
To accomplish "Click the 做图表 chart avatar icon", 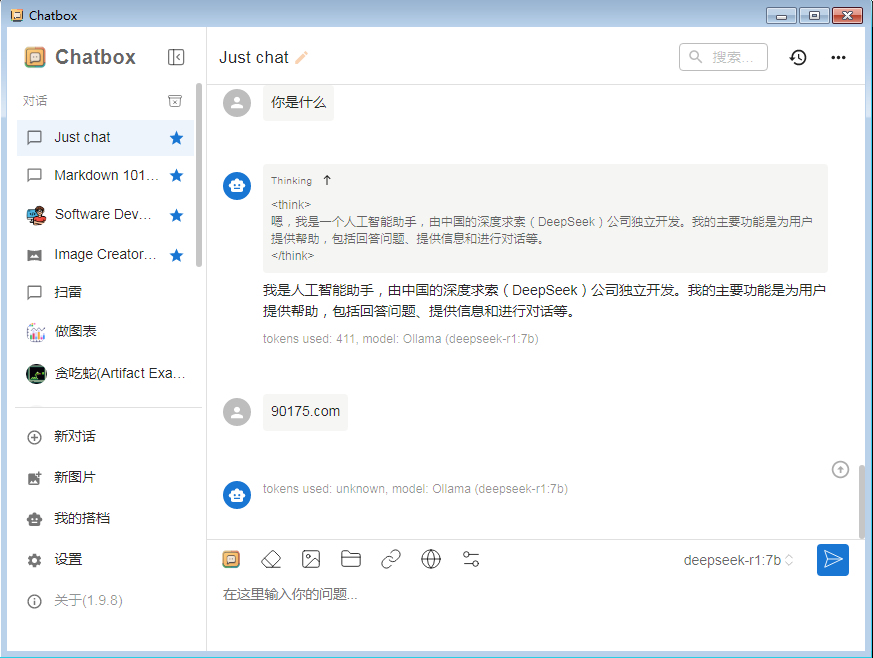I will 36,332.
